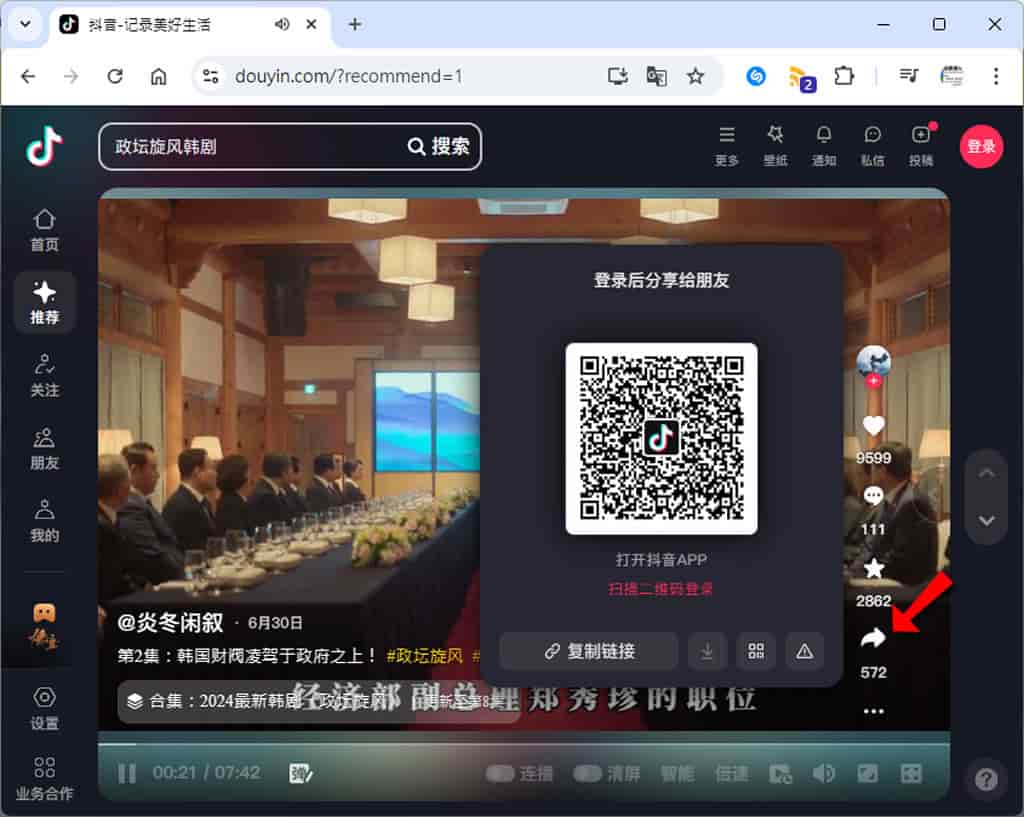
Task: Open the game controller entry in sidebar
Action: (44, 626)
